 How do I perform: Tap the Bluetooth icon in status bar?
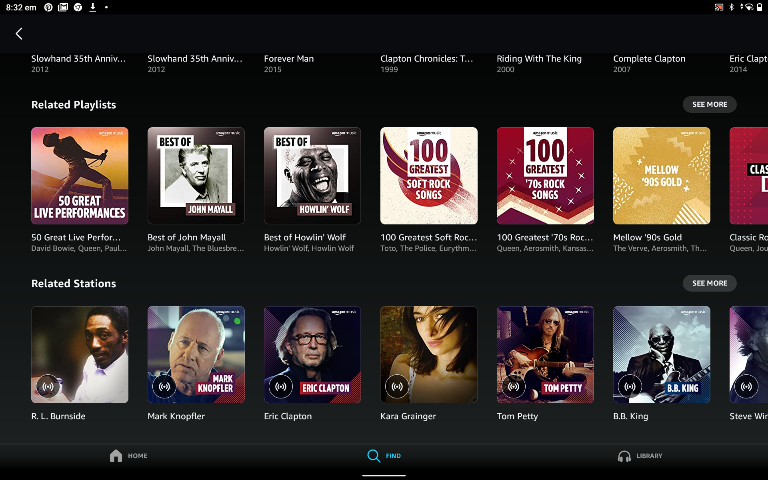[732, 7]
